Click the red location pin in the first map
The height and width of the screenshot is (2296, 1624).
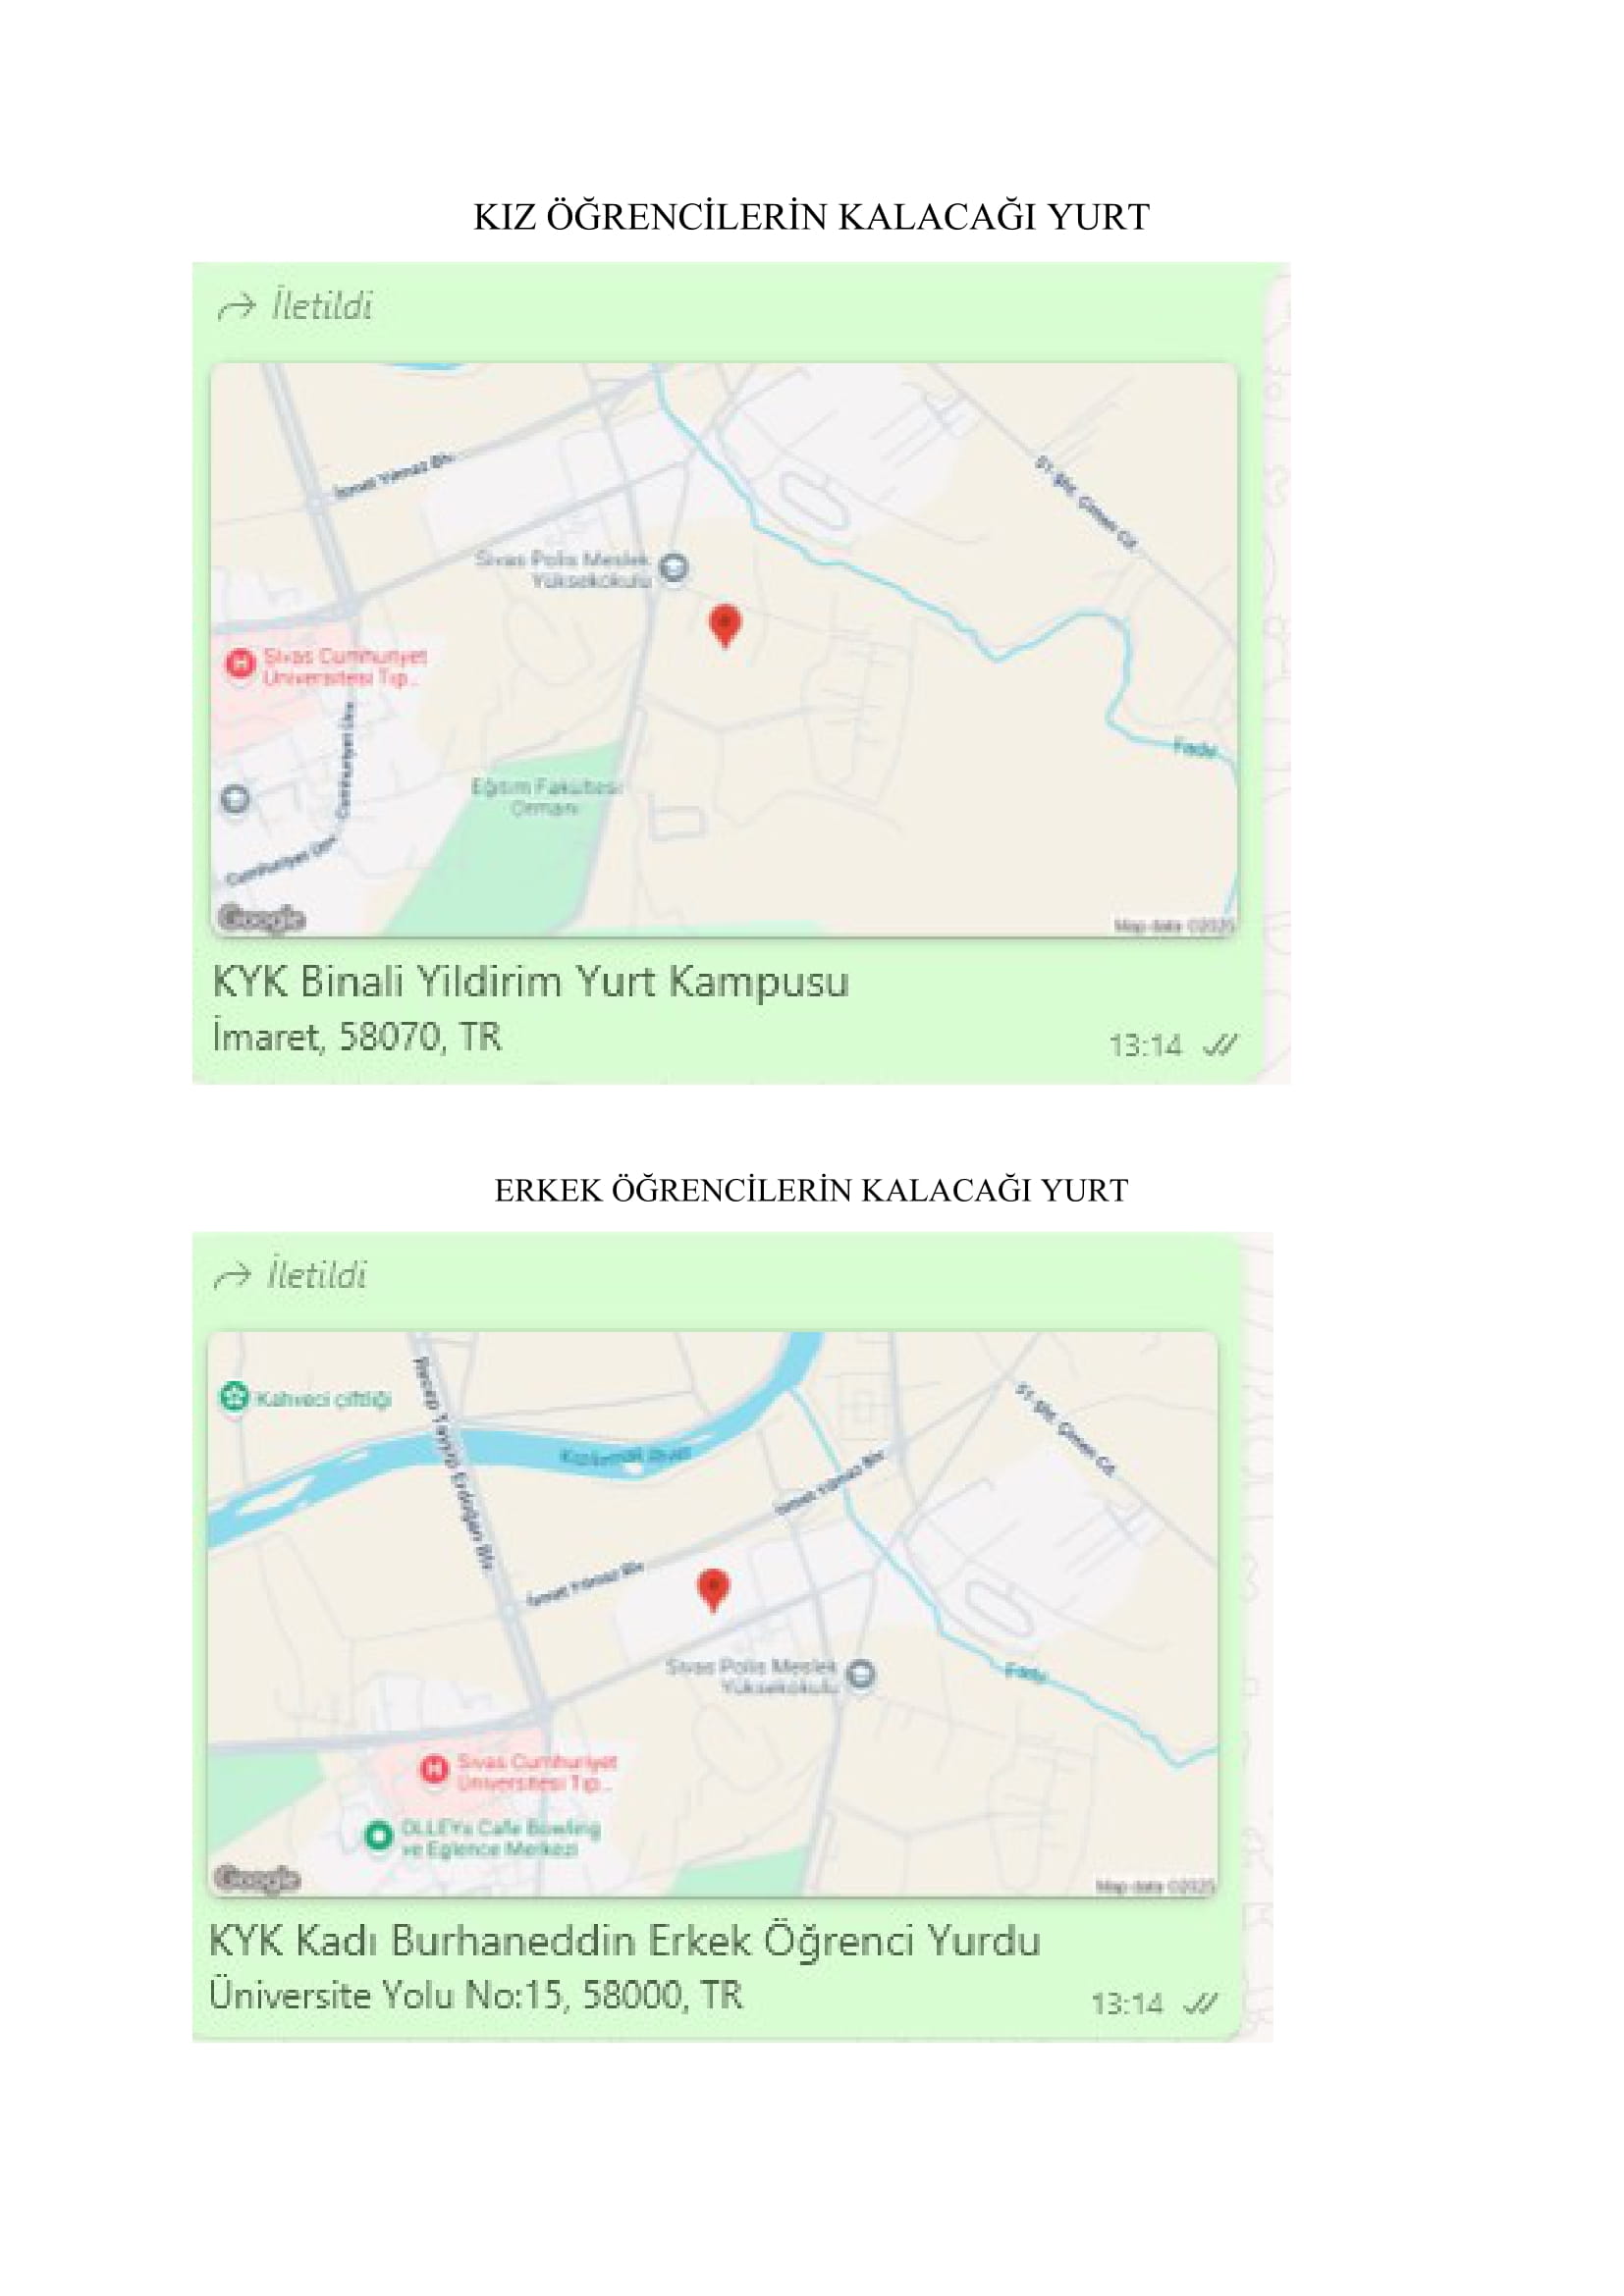point(725,626)
